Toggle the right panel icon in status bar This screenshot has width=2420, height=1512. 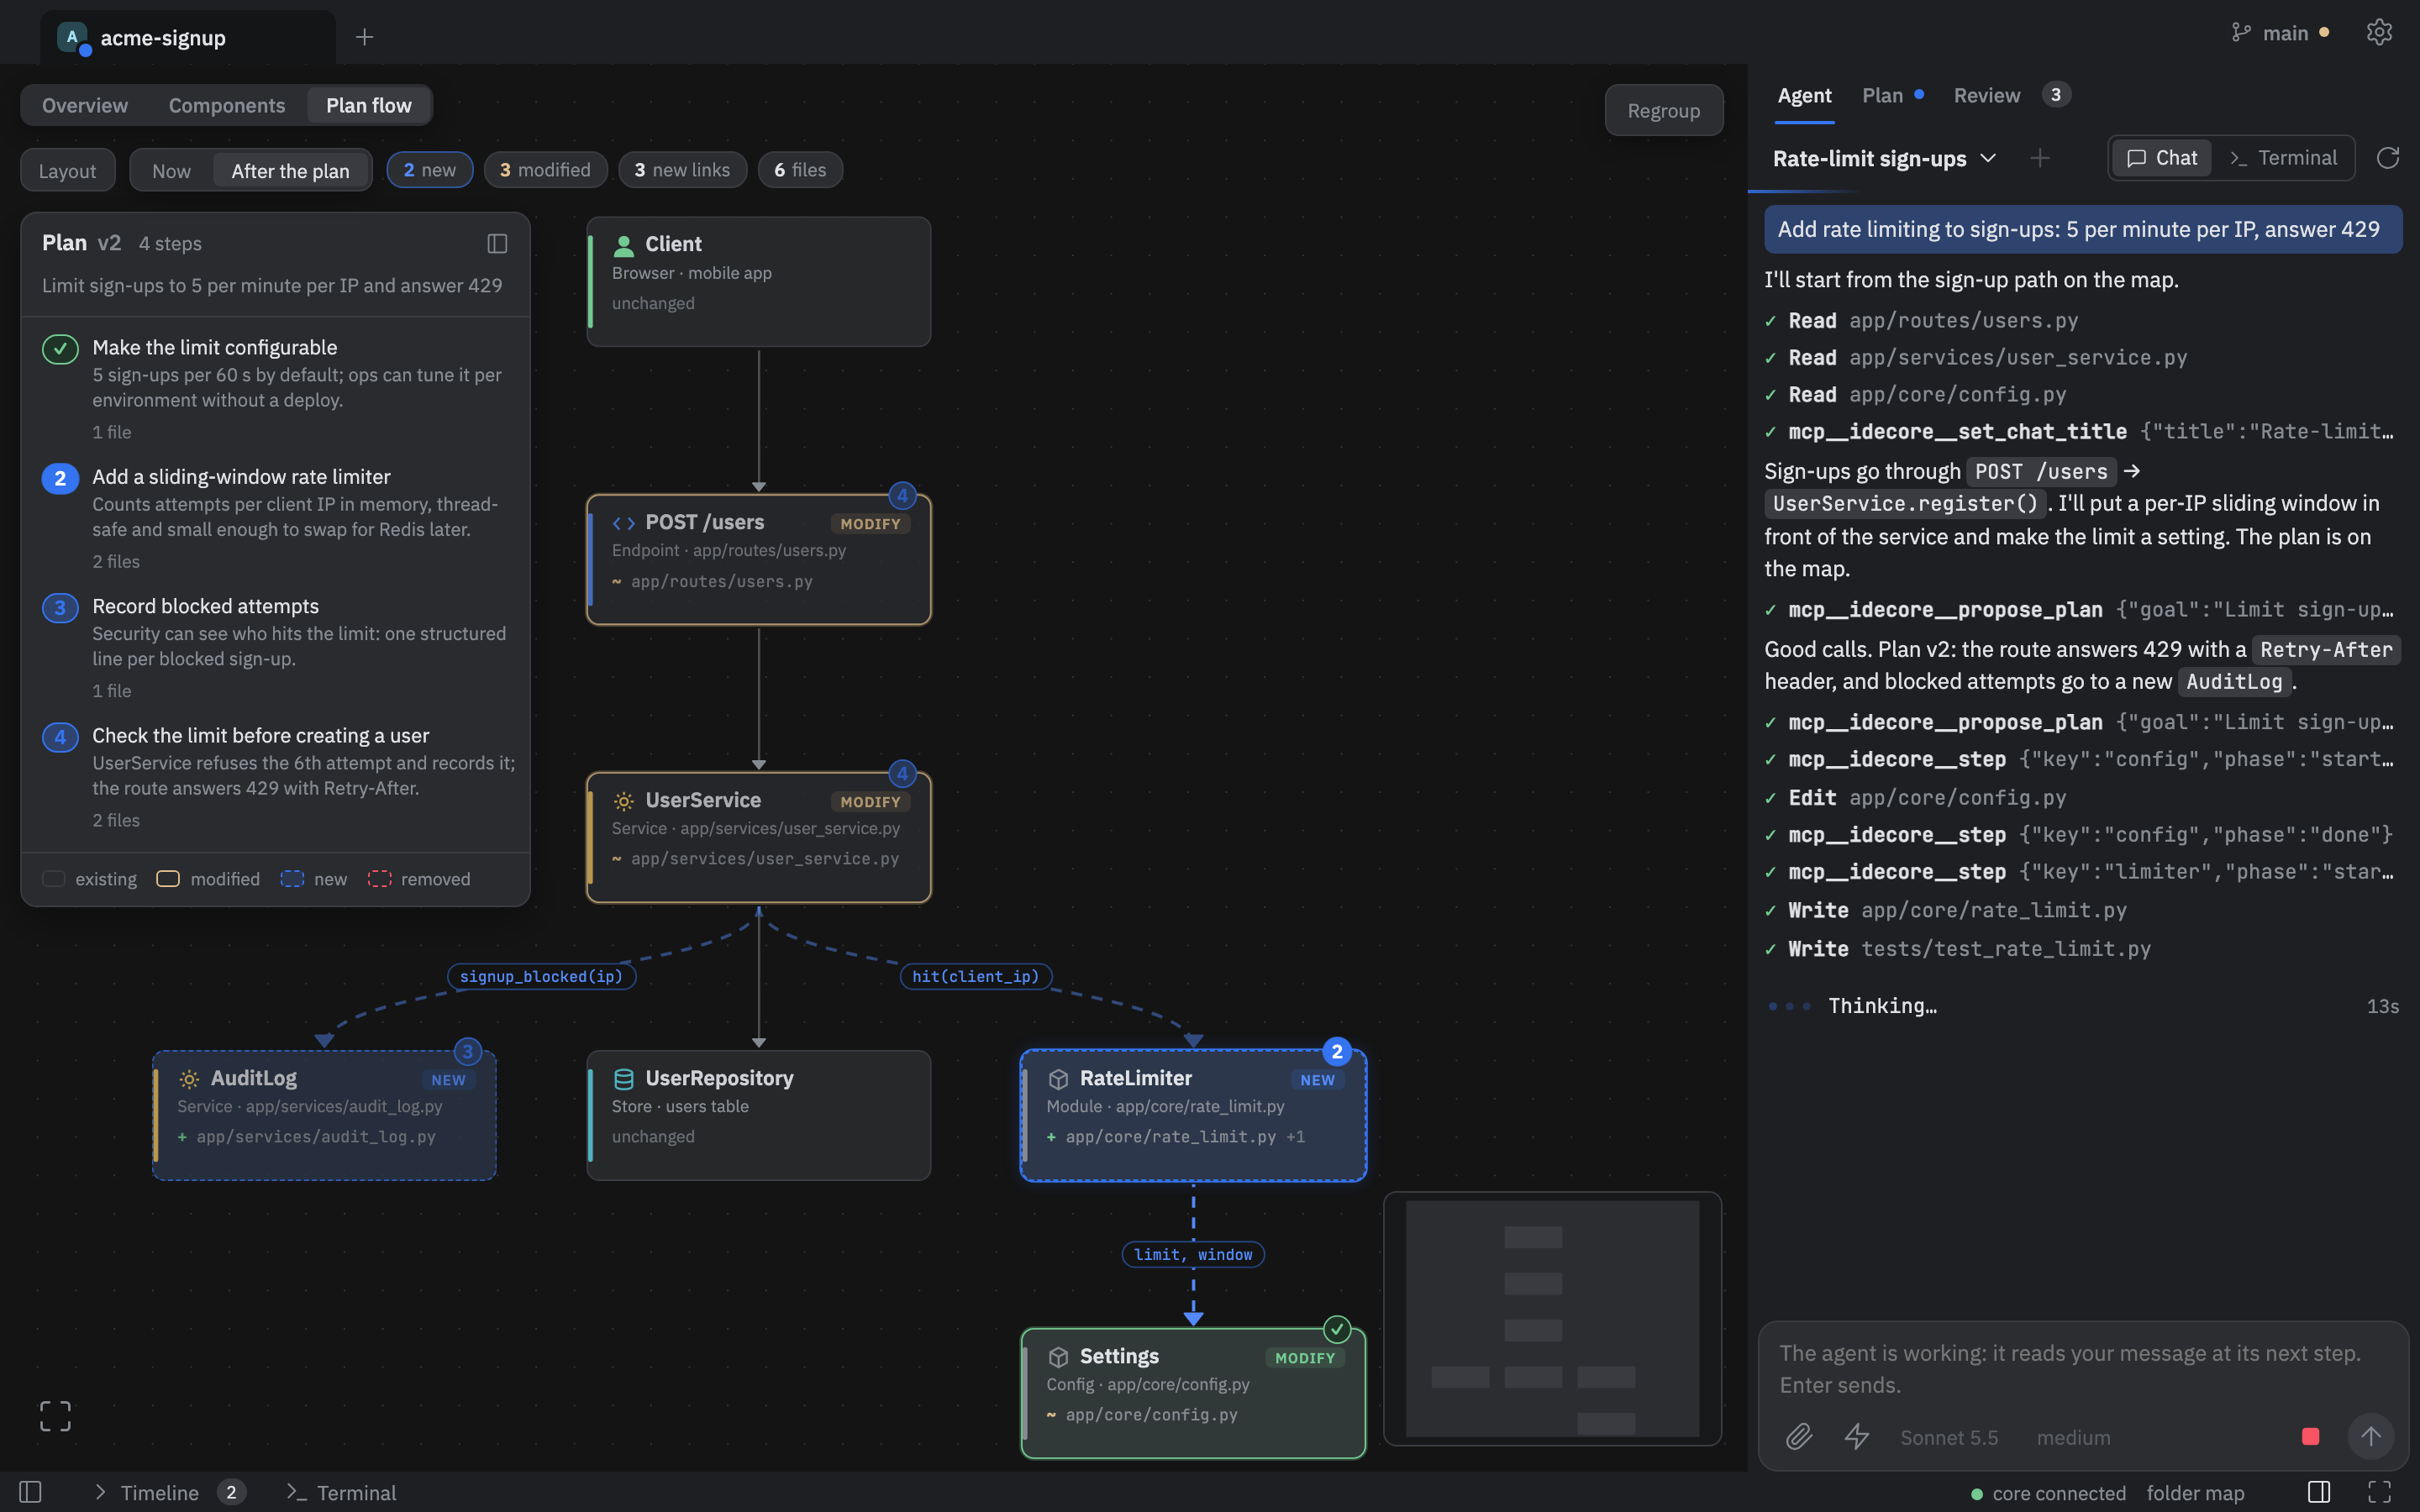[2319, 1492]
